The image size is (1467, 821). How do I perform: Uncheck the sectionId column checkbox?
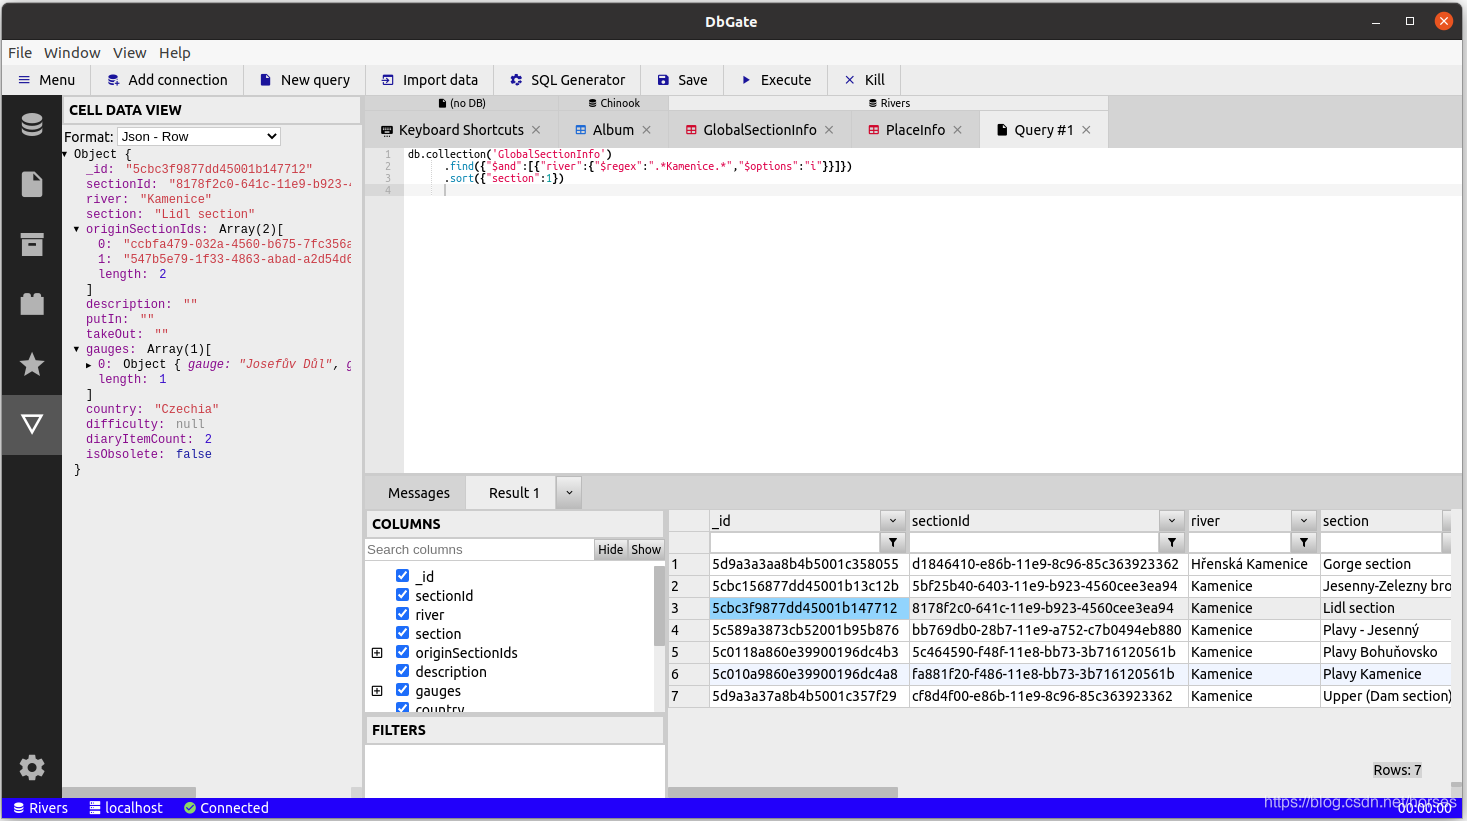[403, 595]
